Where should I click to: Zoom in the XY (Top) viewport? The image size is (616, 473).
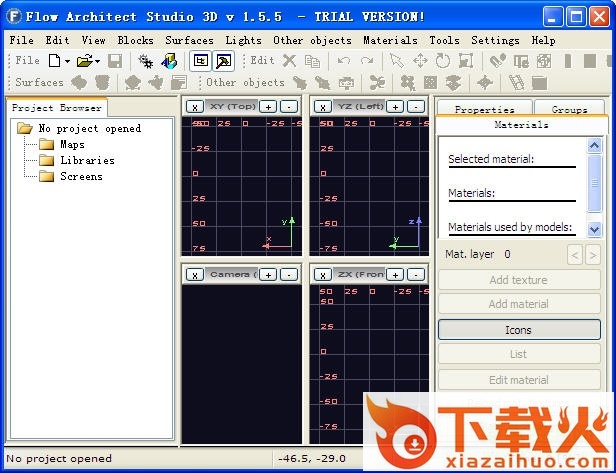[268, 106]
